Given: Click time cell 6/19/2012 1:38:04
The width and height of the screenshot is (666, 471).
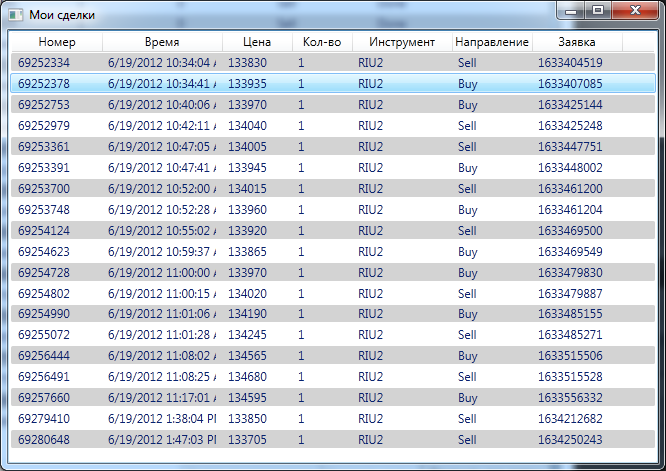Looking at the screenshot, I should click(162, 419).
